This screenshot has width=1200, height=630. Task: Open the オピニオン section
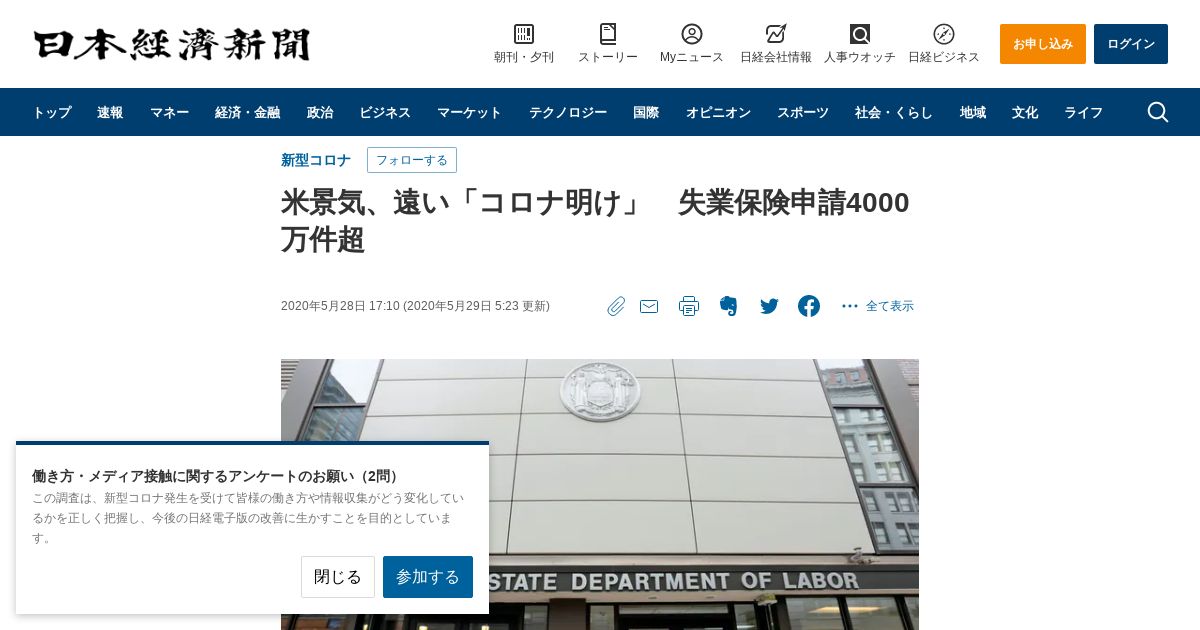[718, 113]
